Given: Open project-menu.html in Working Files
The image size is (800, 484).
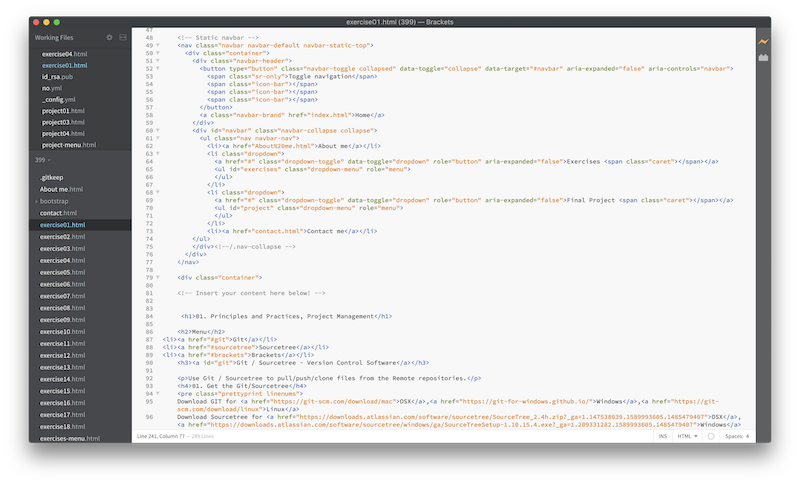Looking at the screenshot, I should click(69, 145).
